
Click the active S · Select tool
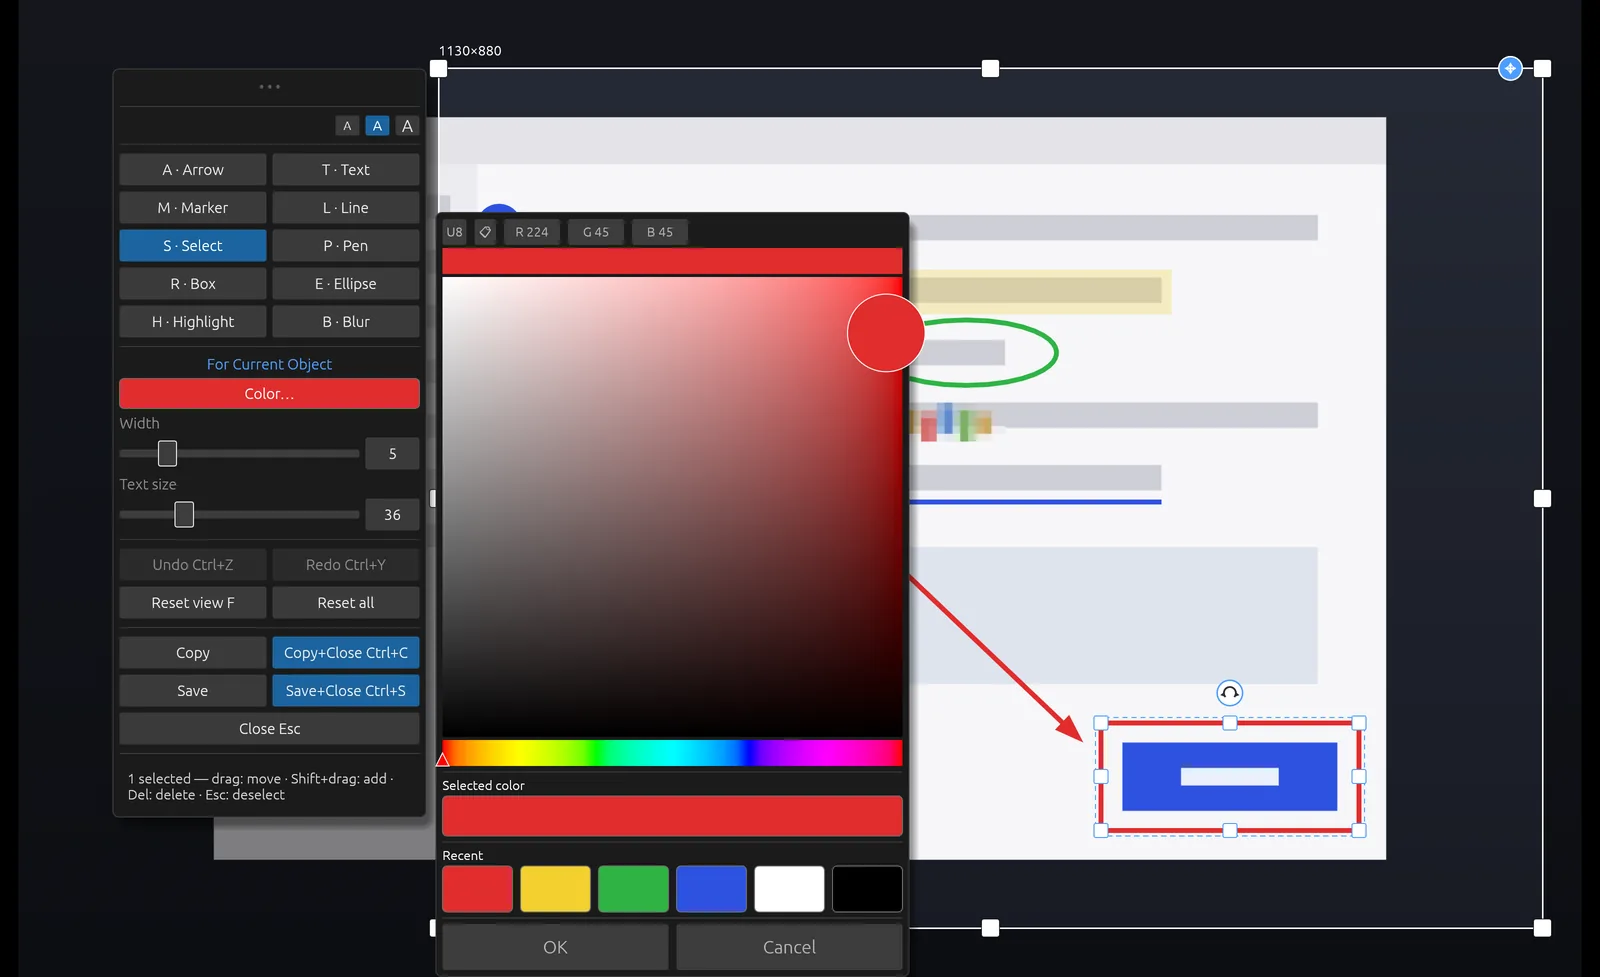193,246
